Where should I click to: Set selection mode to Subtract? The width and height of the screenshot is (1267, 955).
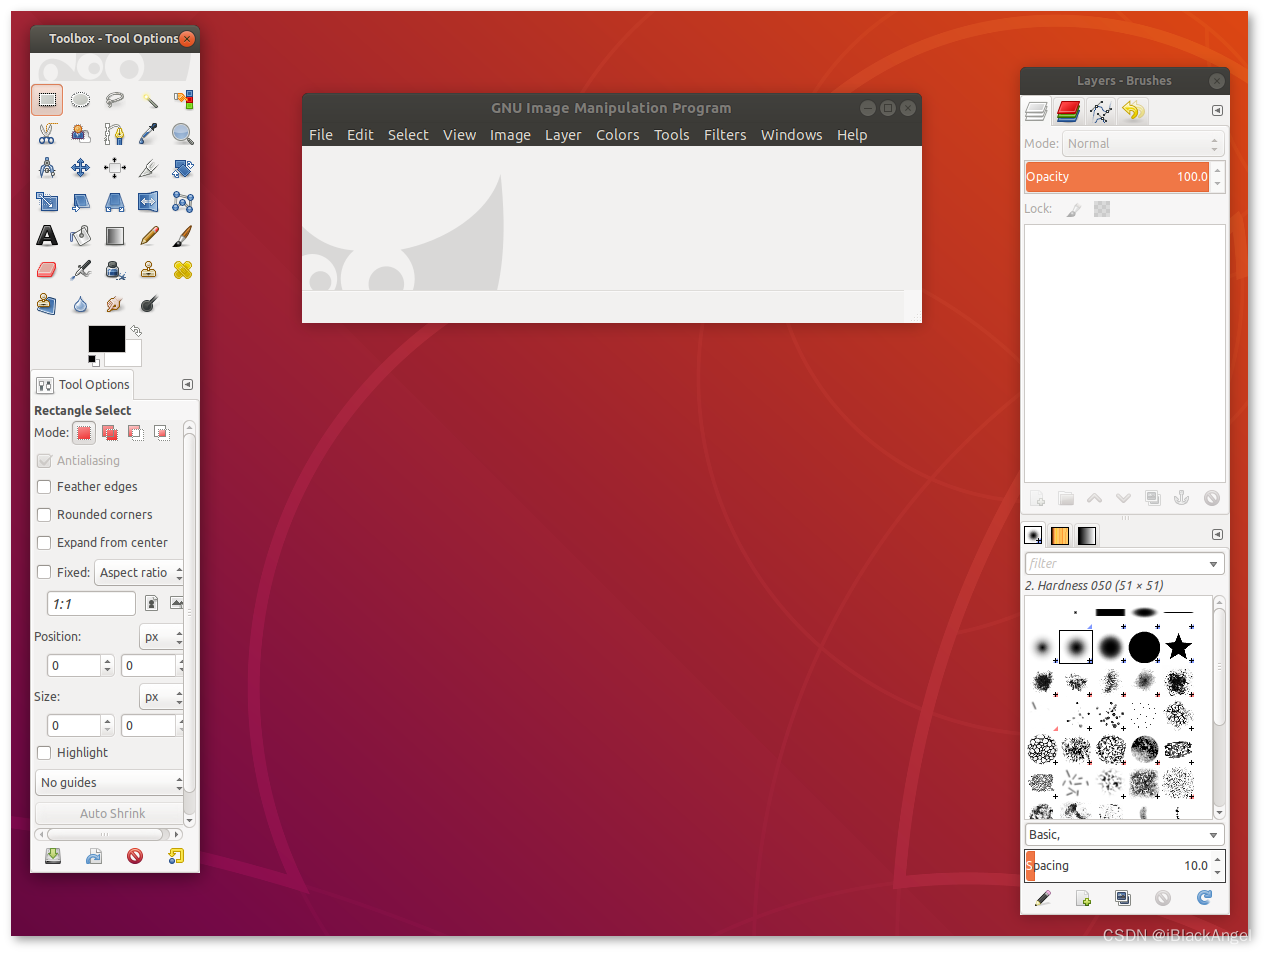point(136,433)
